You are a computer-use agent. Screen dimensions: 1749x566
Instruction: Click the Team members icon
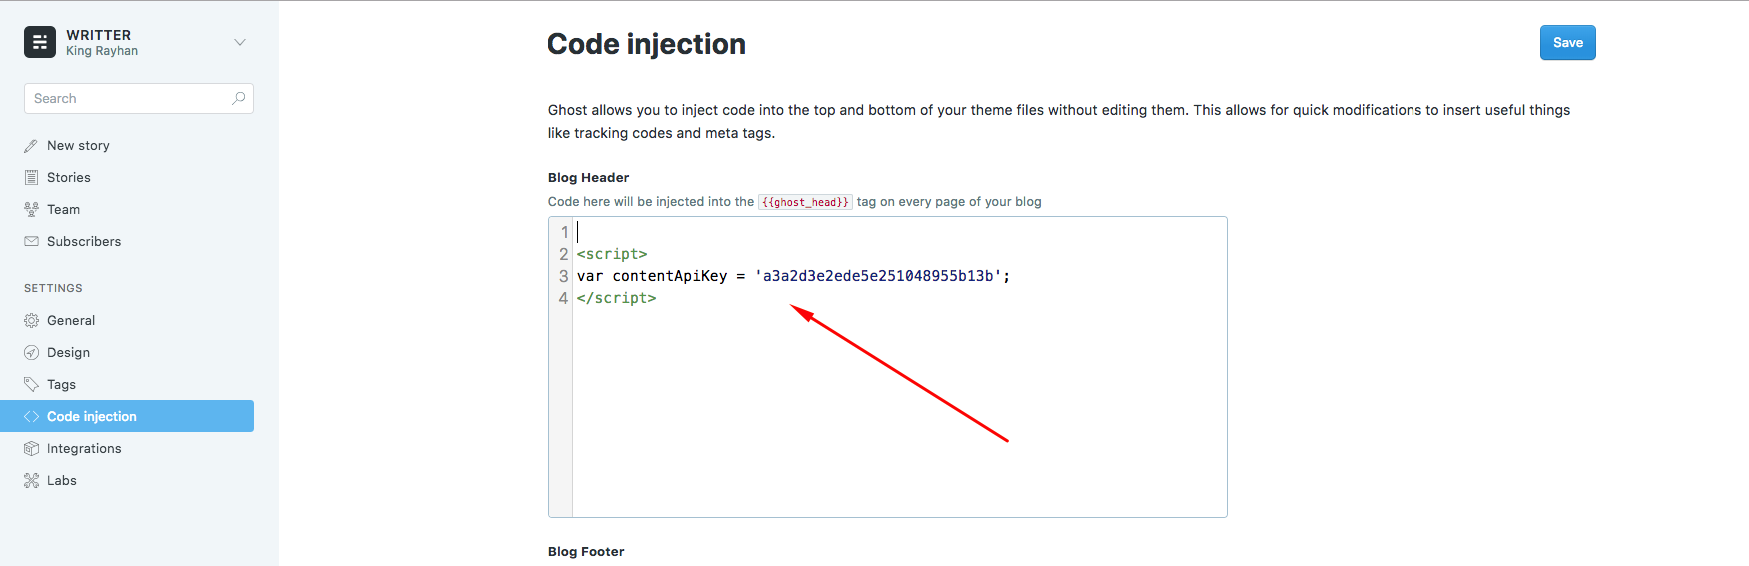pyautogui.click(x=31, y=209)
